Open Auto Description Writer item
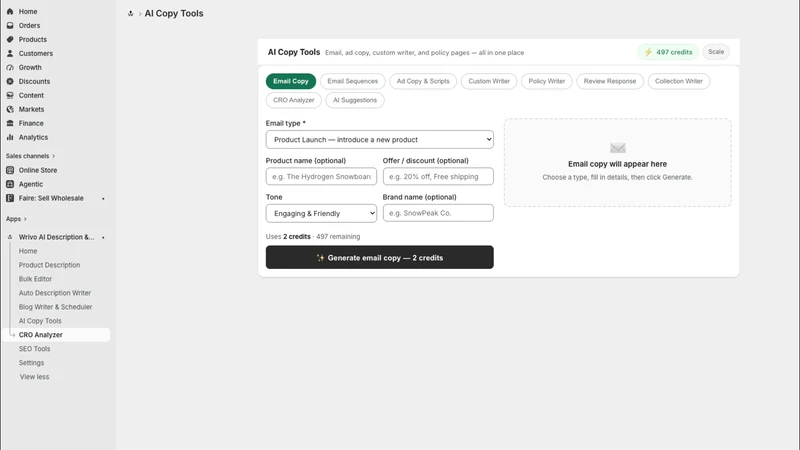Viewport: 800px width, 450px height. (x=55, y=293)
